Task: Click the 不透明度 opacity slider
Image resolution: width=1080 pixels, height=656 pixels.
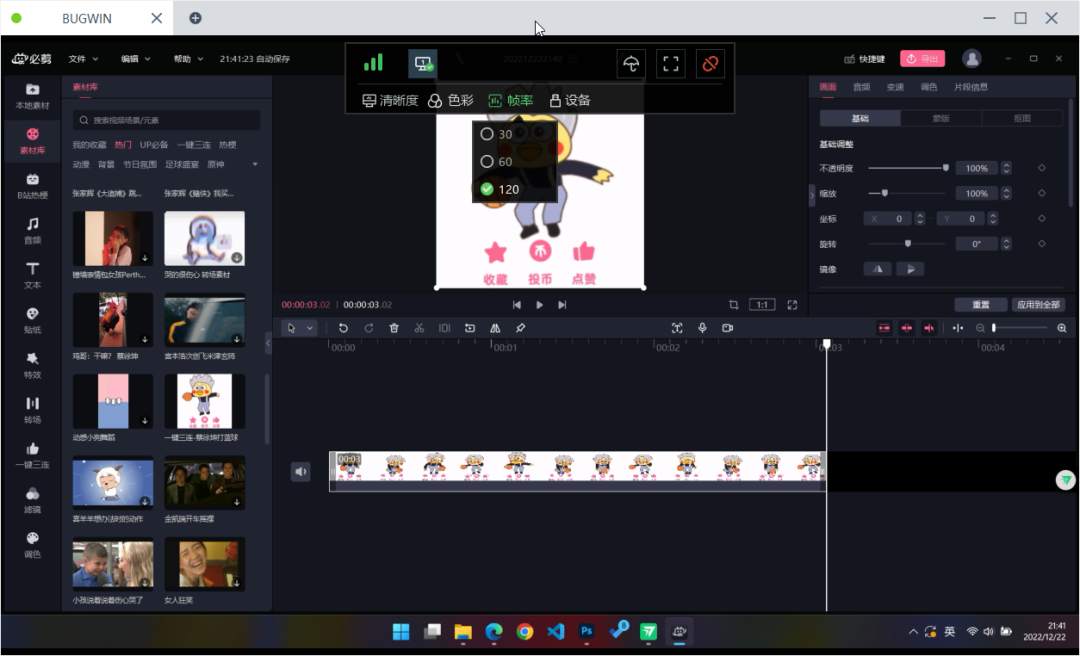Action: tap(907, 168)
